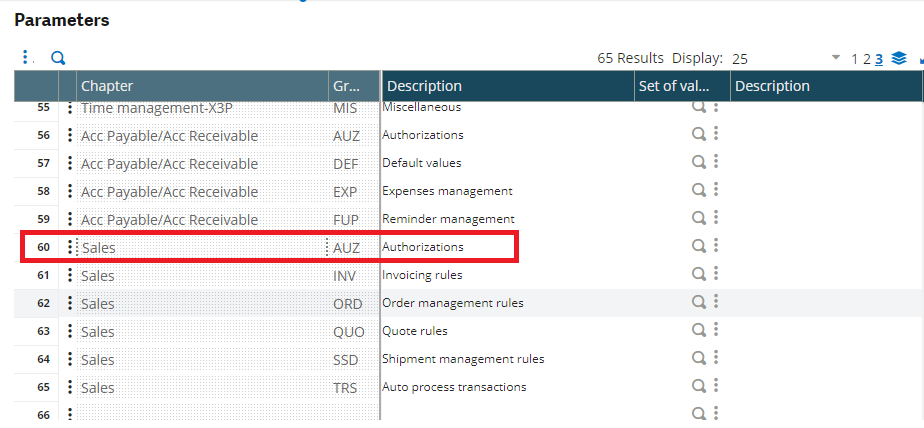Click magnifier in Shipment management rules row
The width and height of the screenshot is (924, 428).
click(x=699, y=358)
